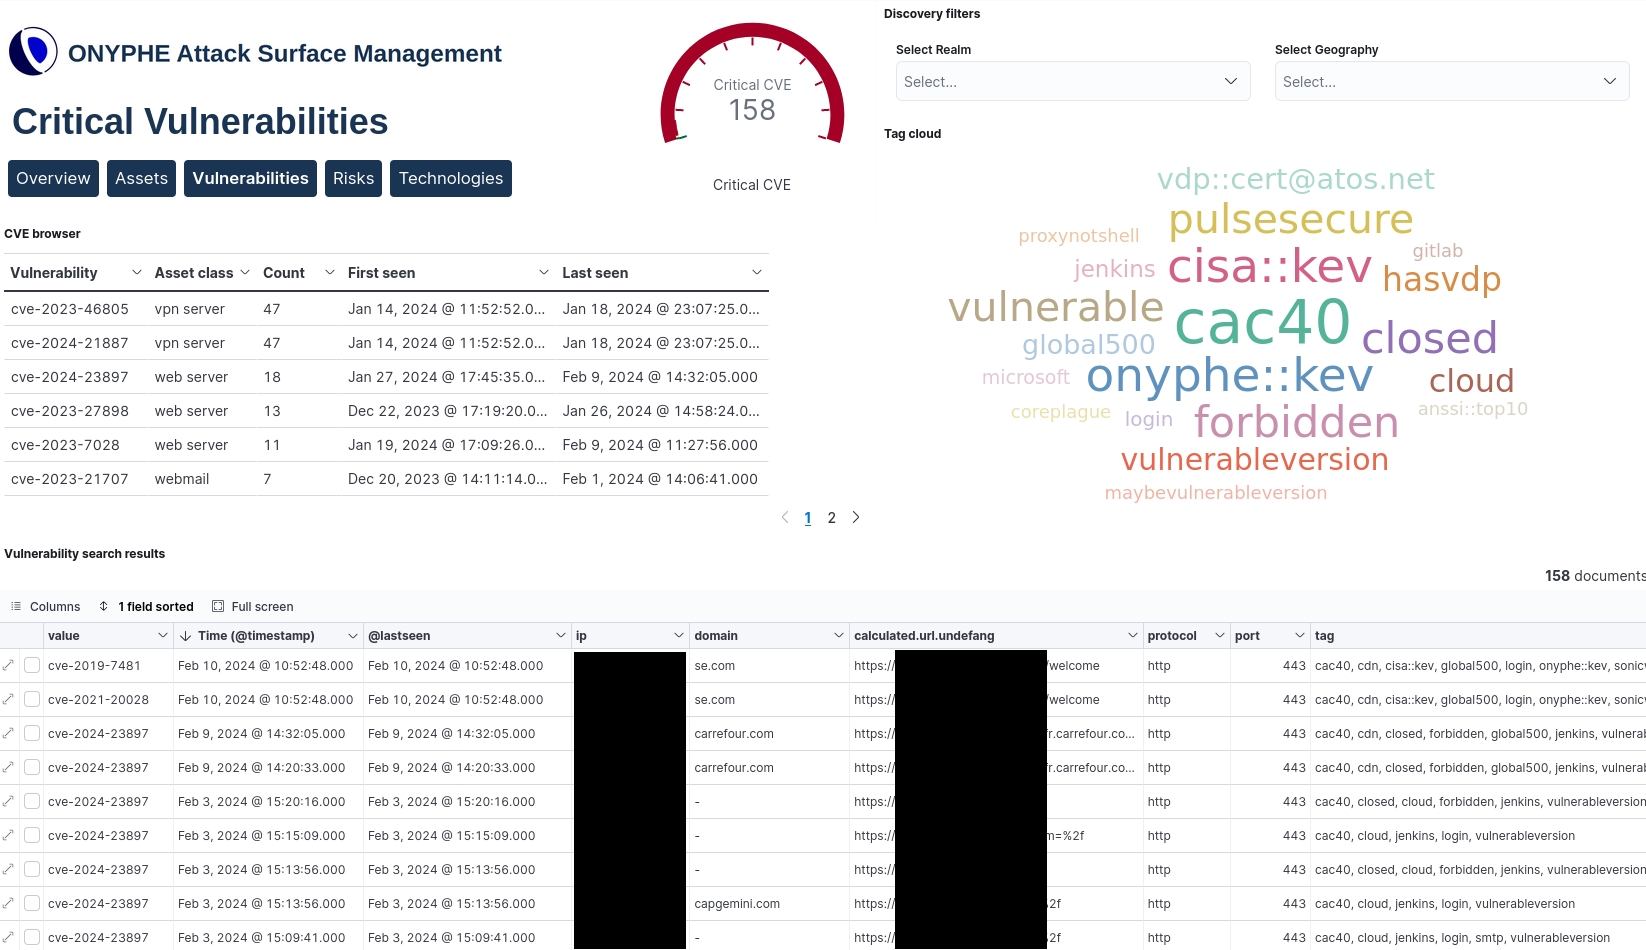Screen dimensions: 1646x950
Task: Click the ONYPHE logo icon
Action: [33, 52]
